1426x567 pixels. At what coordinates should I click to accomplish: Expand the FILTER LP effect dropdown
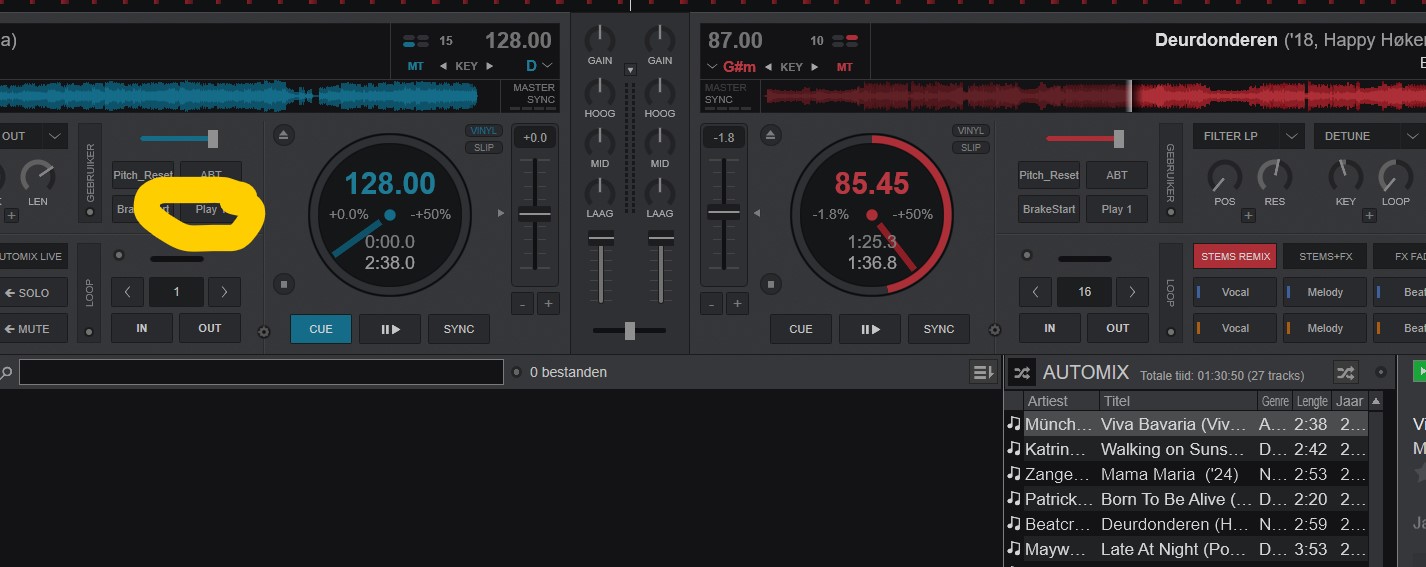point(1293,136)
